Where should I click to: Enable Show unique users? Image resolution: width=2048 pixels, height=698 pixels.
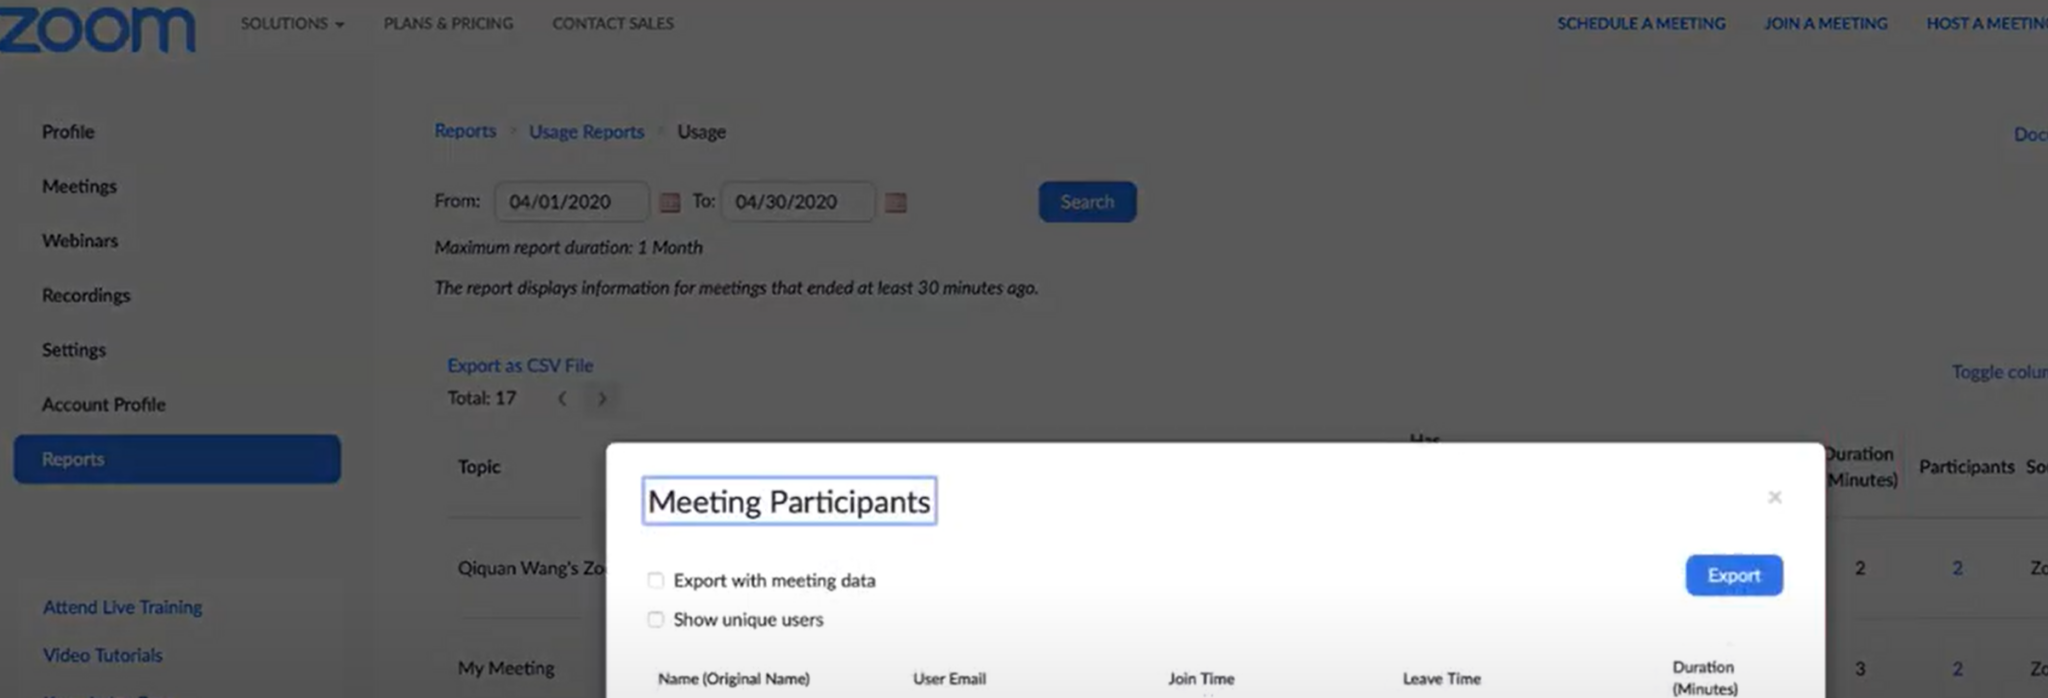point(656,619)
